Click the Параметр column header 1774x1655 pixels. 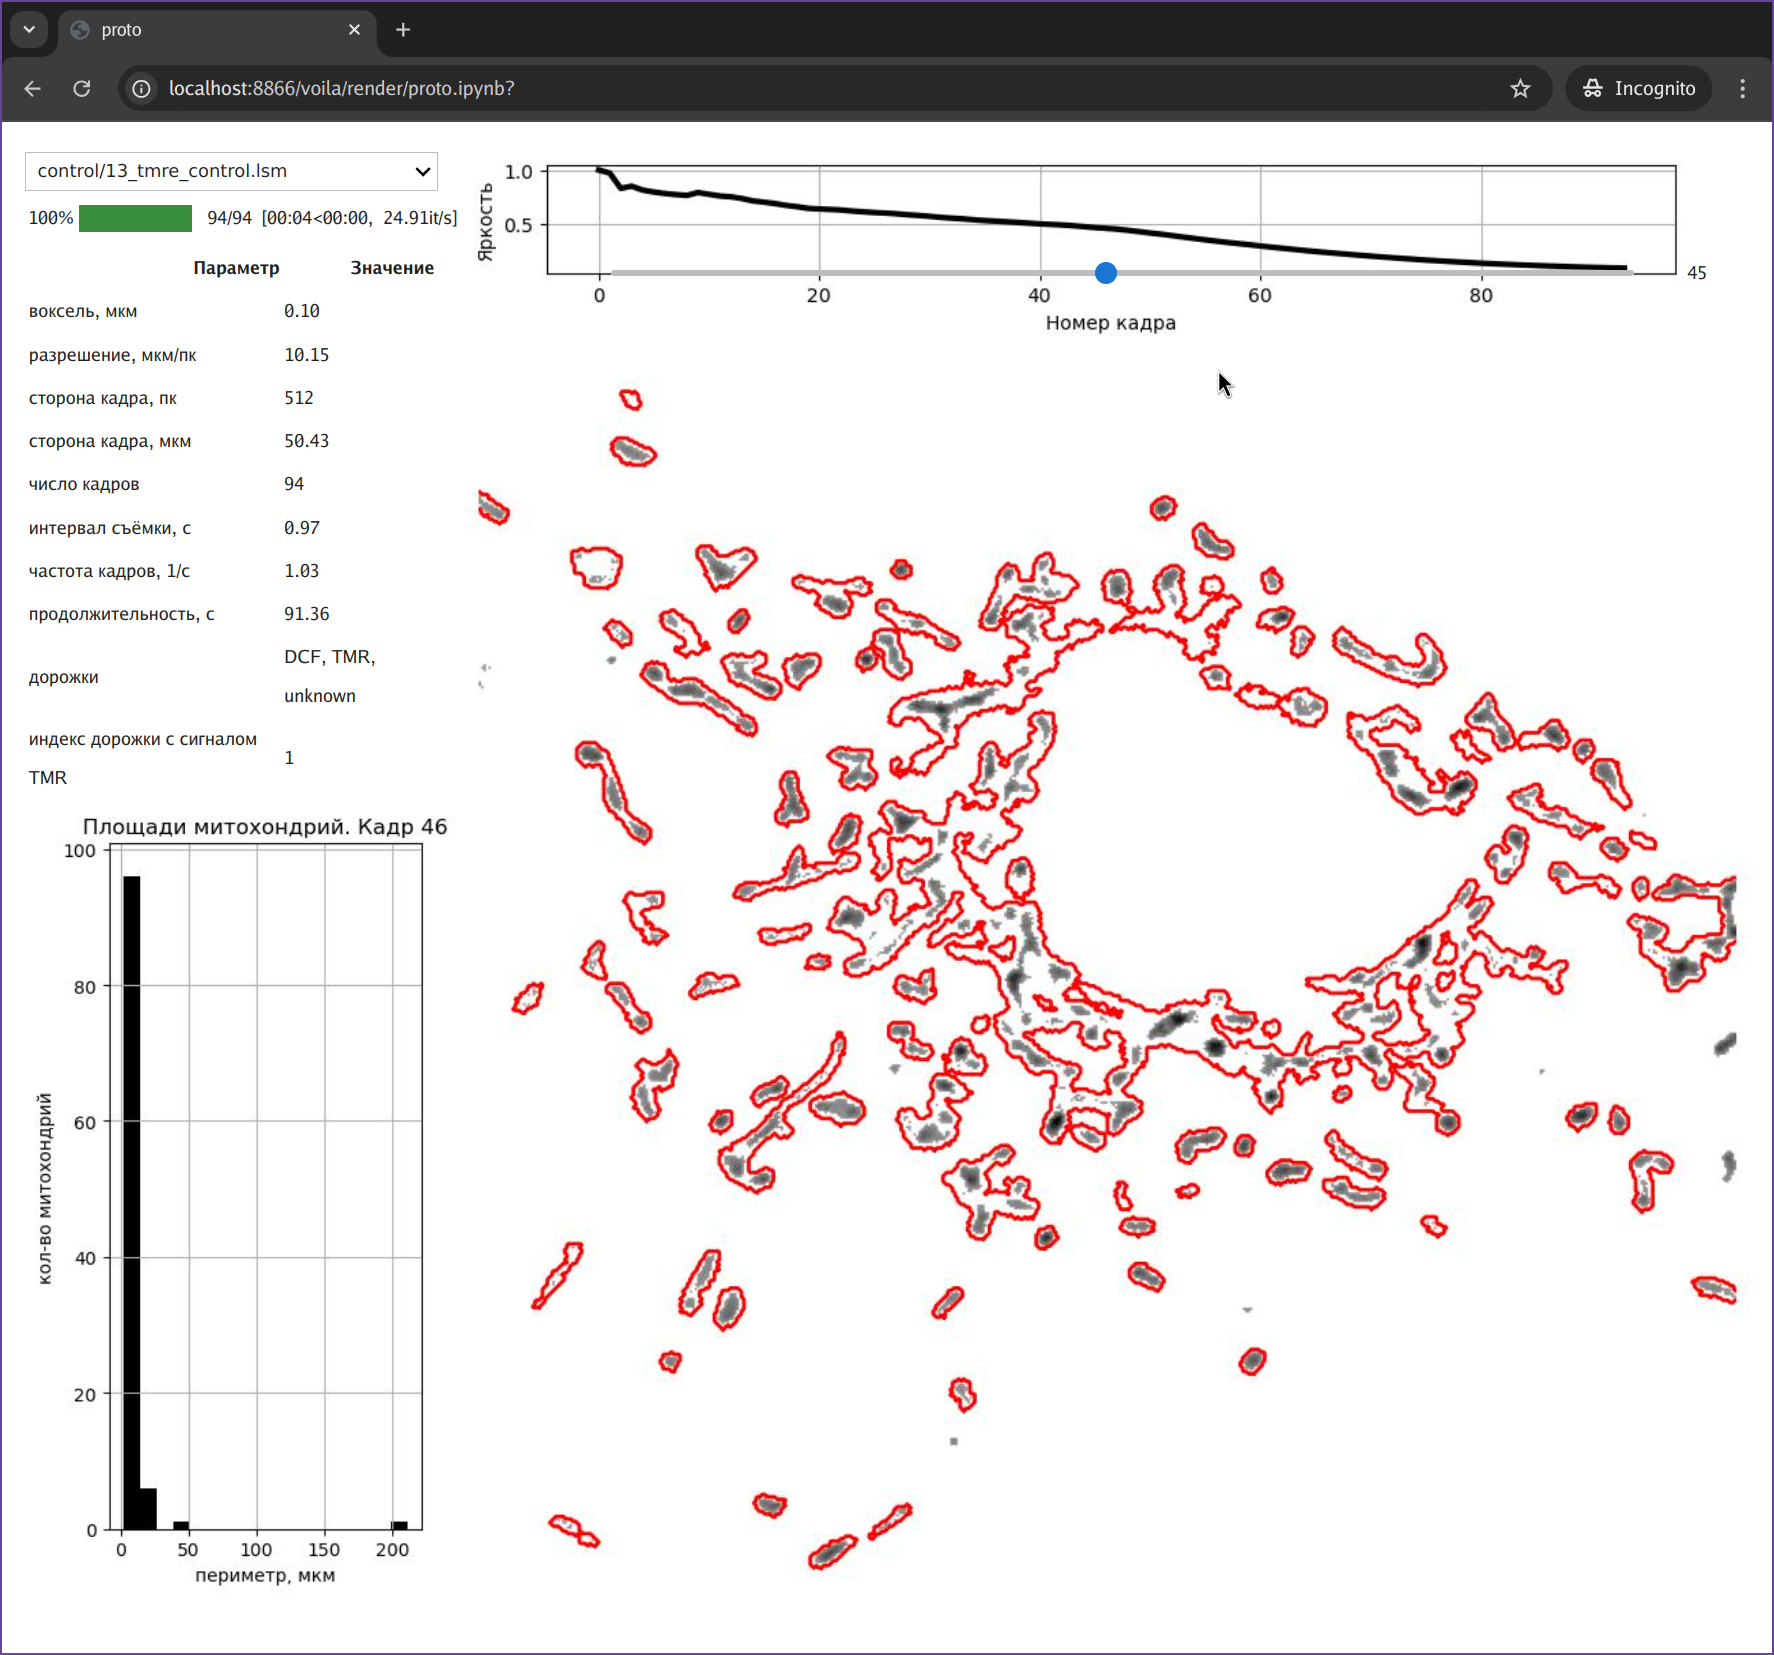(236, 268)
